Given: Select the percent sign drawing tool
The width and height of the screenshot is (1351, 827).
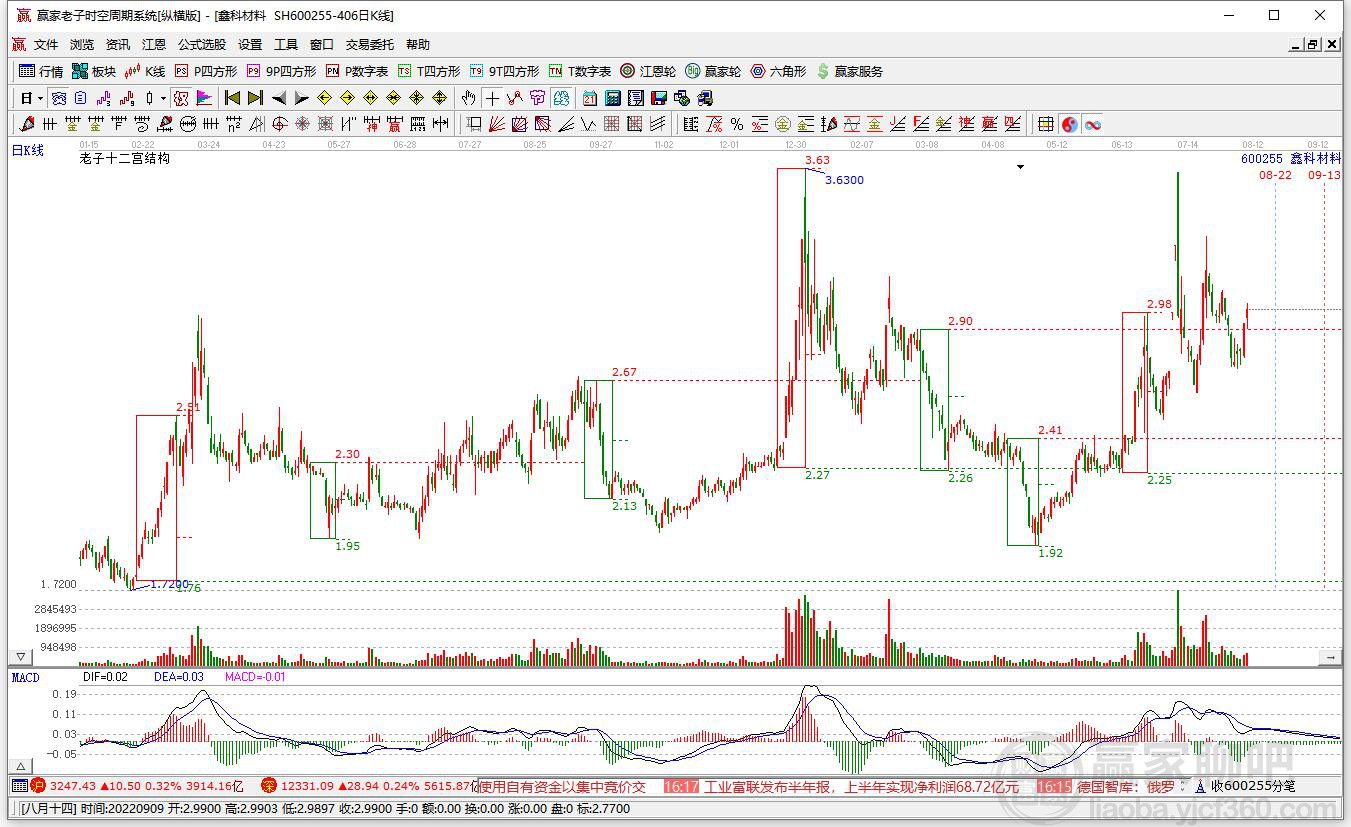Looking at the screenshot, I should (x=737, y=124).
